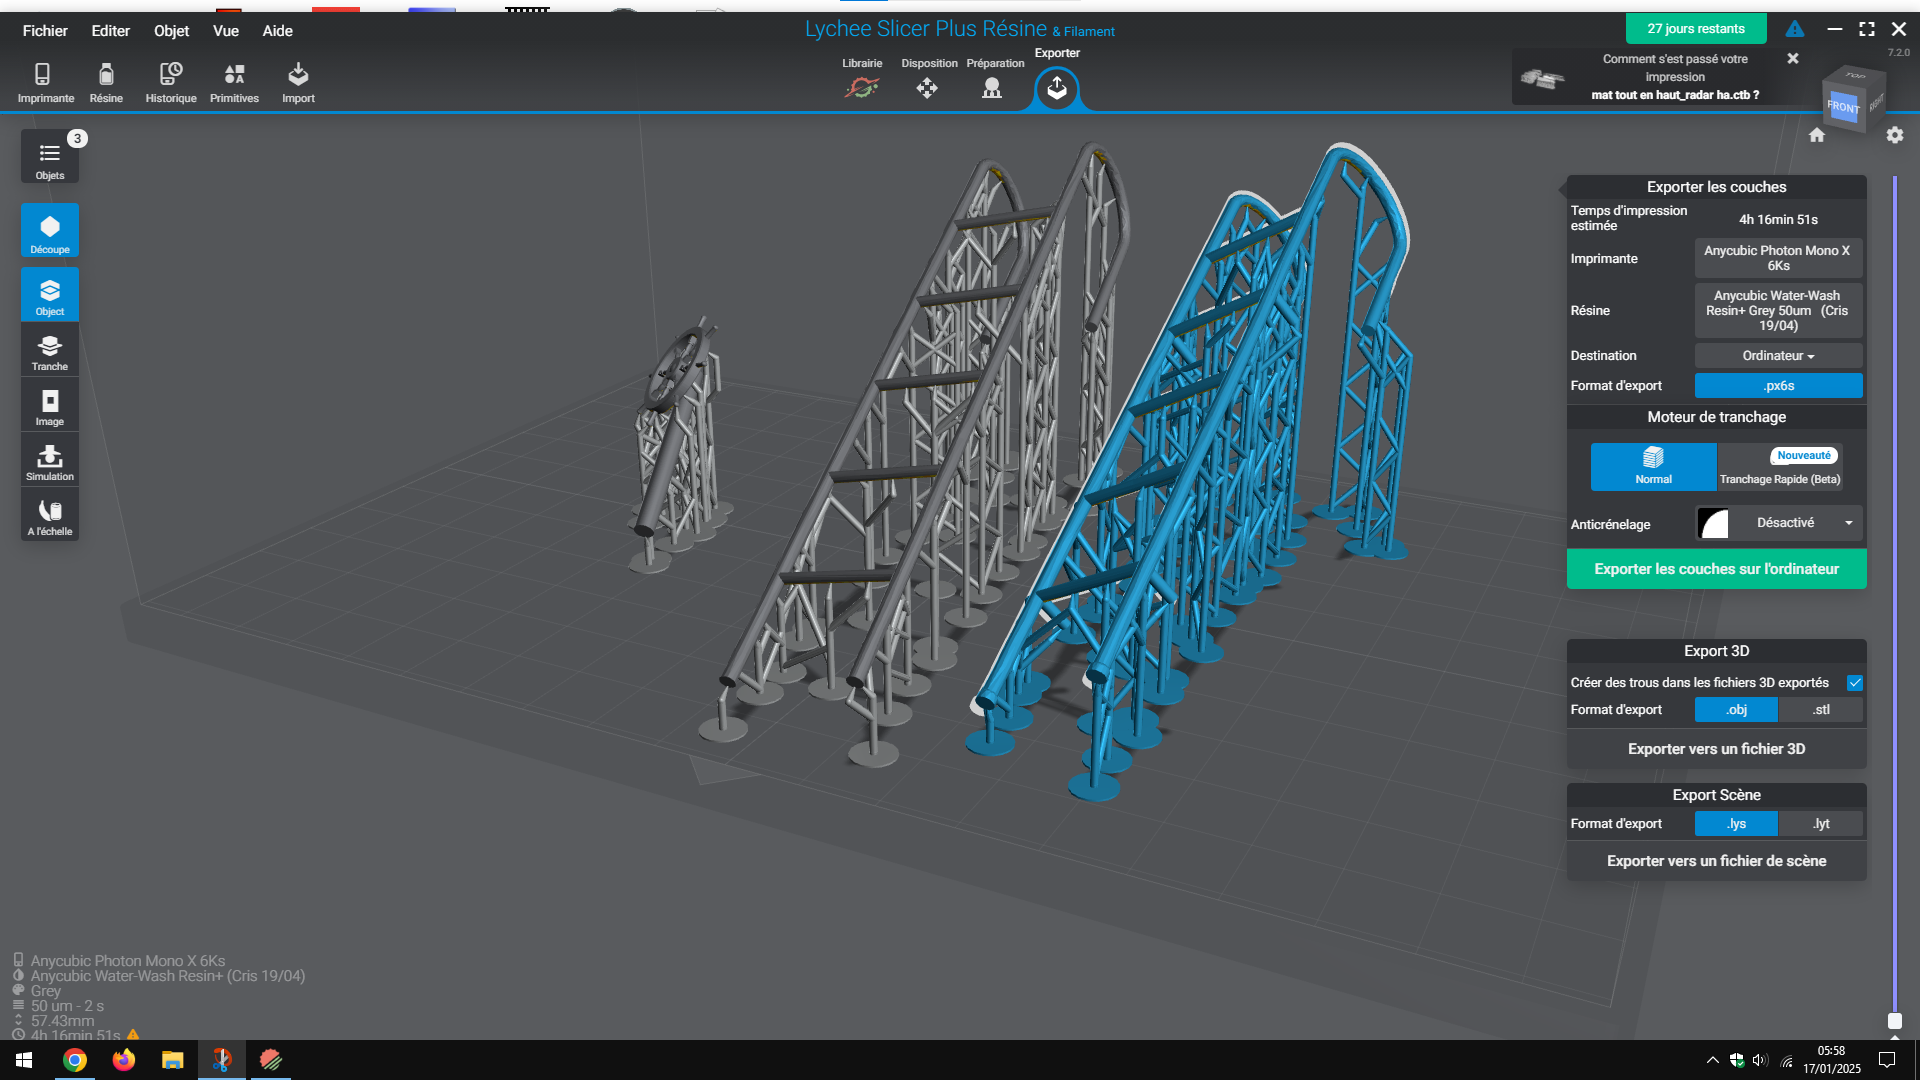Click the home view reset icon
The height and width of the screenshot is (1080, 1920).
[x=1817, y=135]
